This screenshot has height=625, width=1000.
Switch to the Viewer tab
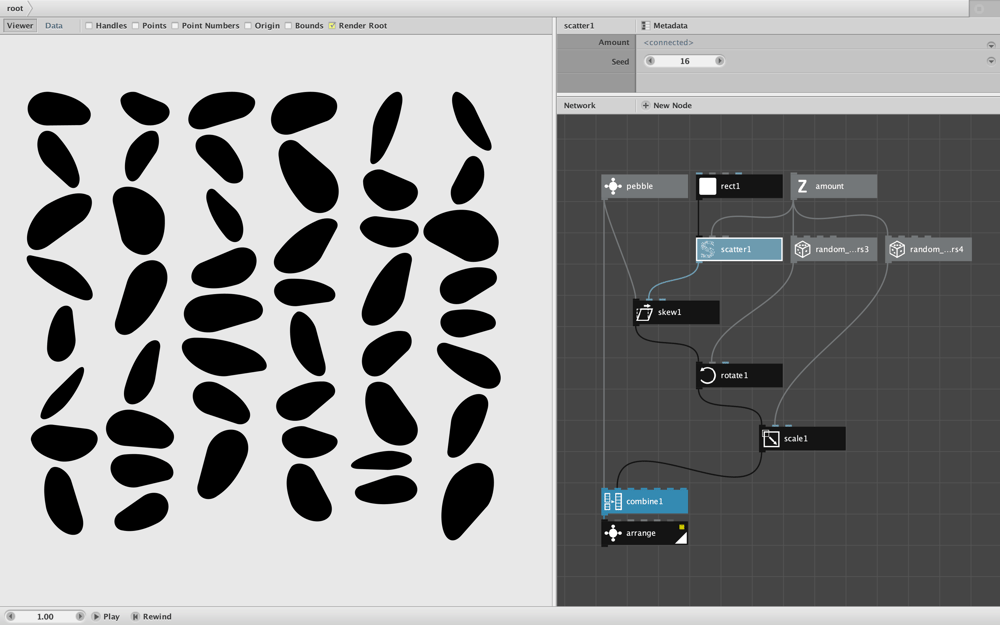click(20, 26)
